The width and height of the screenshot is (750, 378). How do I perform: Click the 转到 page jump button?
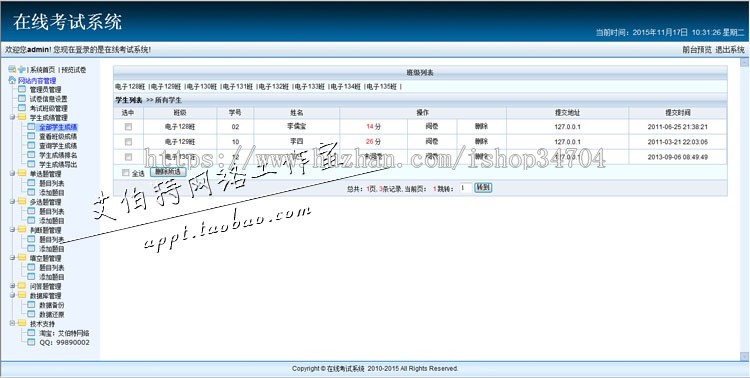pyautogui.click(x=483, y=188)
